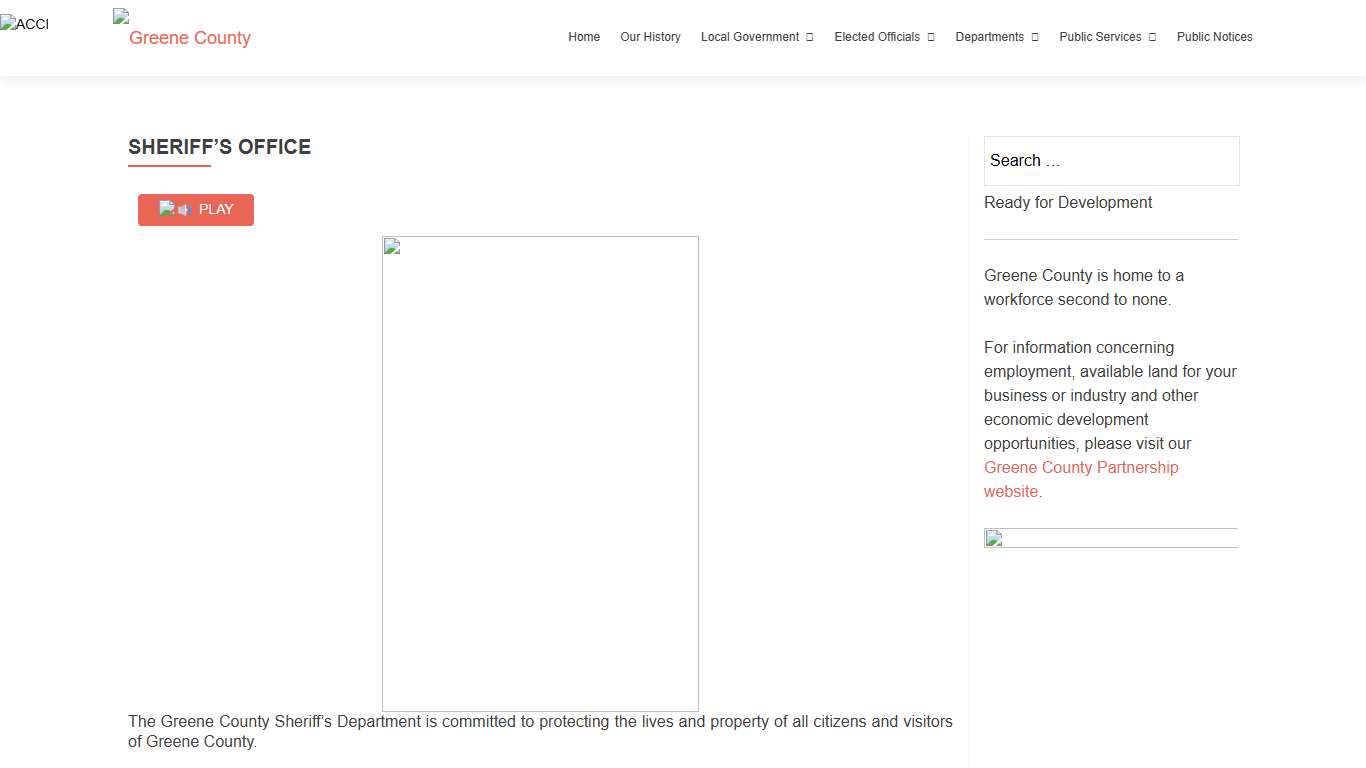
Task: Click the ACCI logo image
Action: tap(24, 24)
